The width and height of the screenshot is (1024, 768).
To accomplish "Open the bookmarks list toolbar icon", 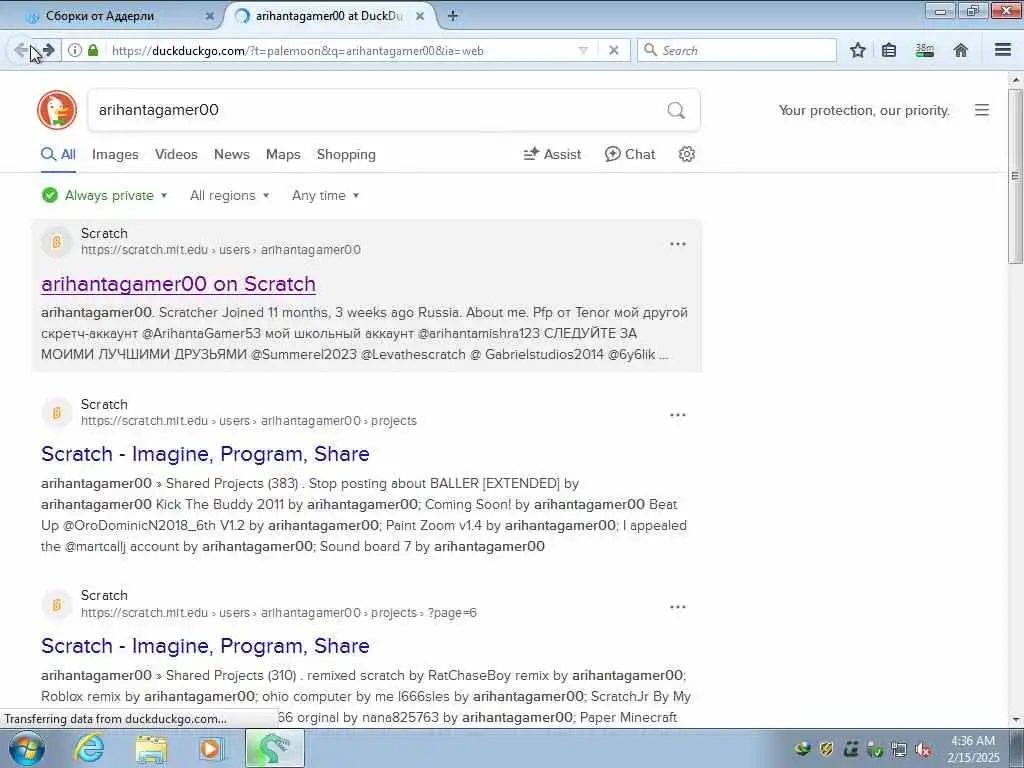I will point(889,50).
